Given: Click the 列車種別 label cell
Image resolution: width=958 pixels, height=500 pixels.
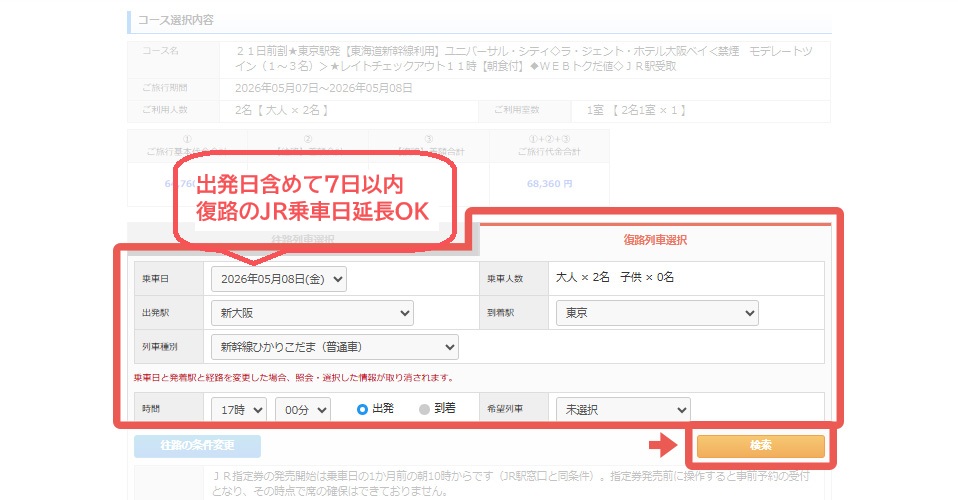Looking at the screenshot, I should [169, 347].
